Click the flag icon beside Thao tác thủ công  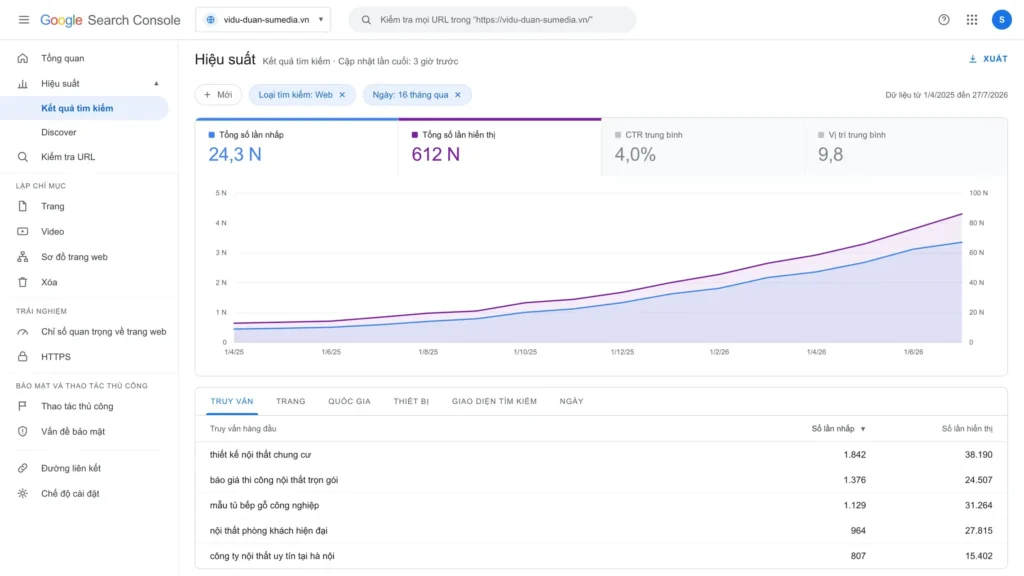23,406
